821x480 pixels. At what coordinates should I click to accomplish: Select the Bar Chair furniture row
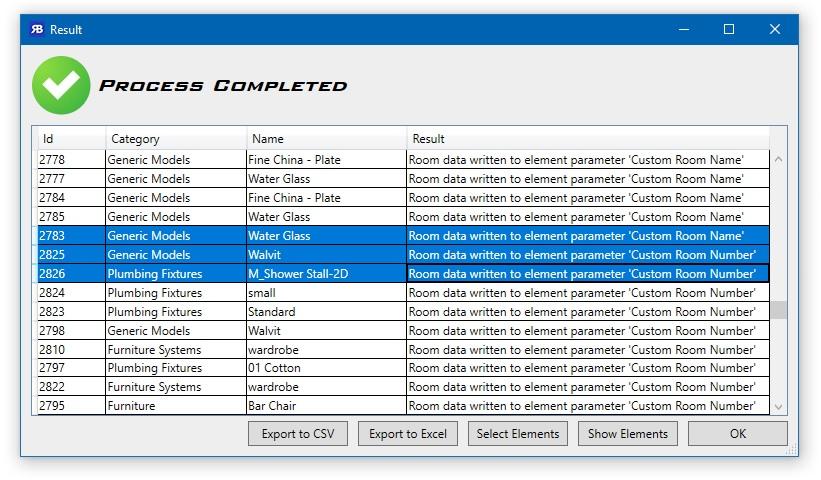tap(403, 406)
